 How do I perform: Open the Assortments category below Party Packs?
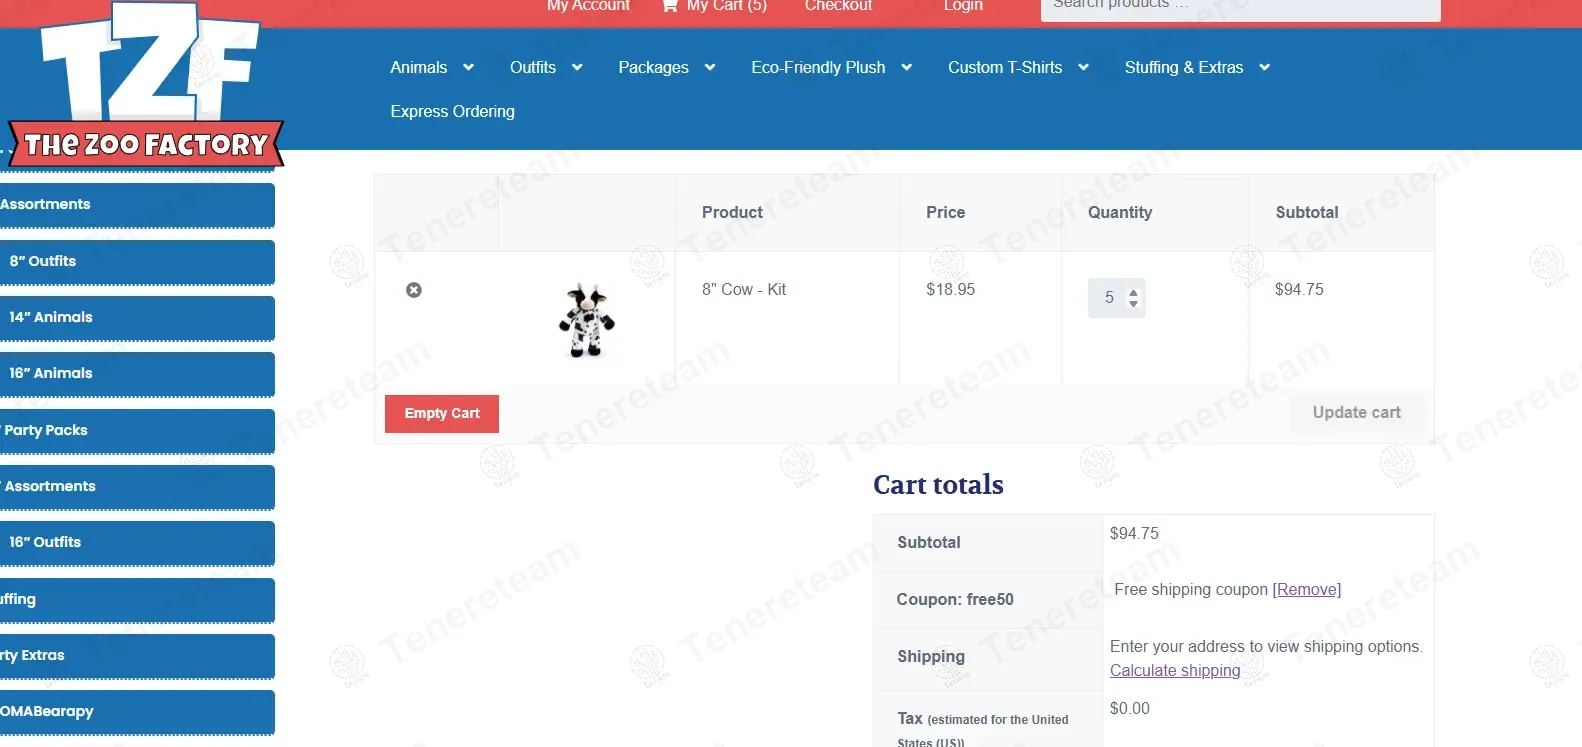point(137,486)
